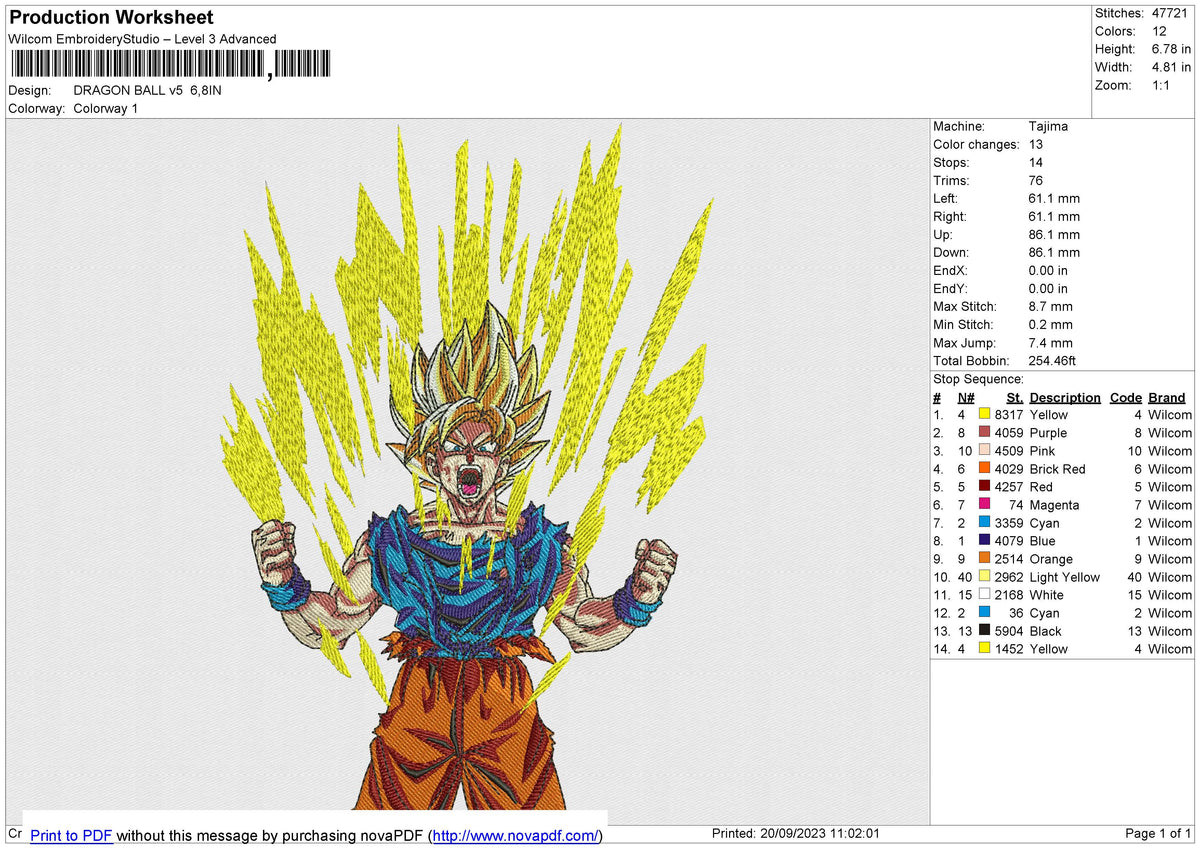Image resolution: width=1200 pixels, height=848 pixels.
Task: Click the Height value 6.78 in
Action: click(x=1171, y=49)
